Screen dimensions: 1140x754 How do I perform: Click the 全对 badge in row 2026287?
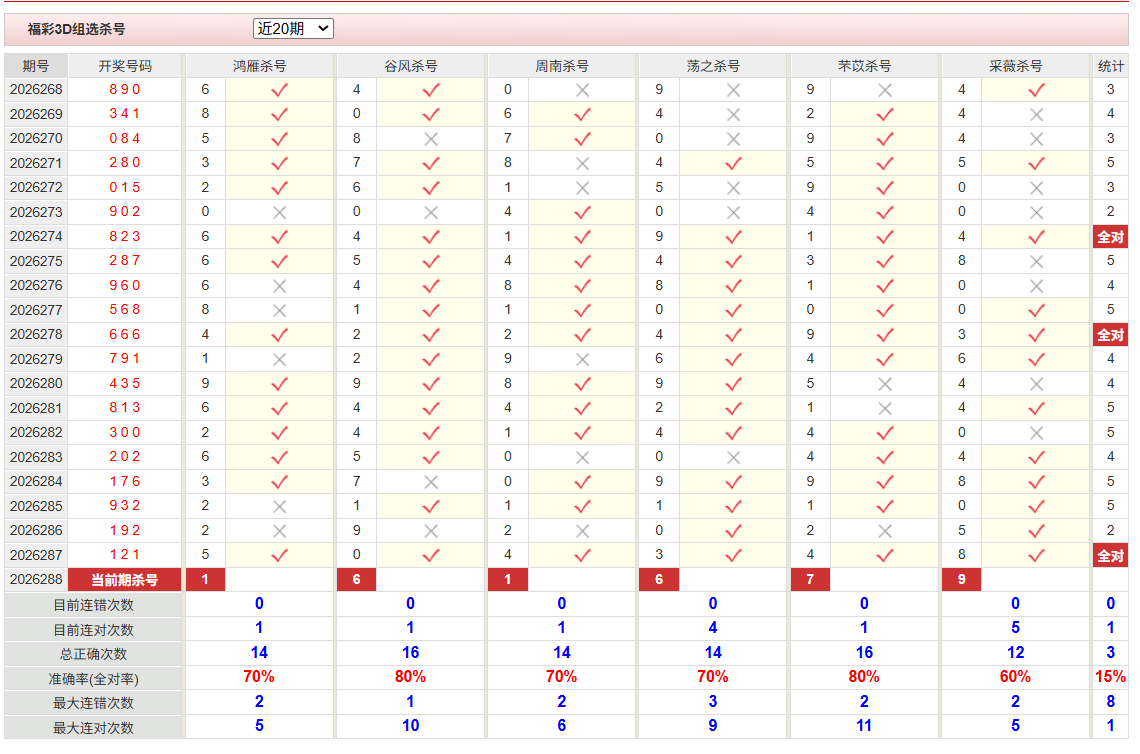click(x=1110, y=556)
